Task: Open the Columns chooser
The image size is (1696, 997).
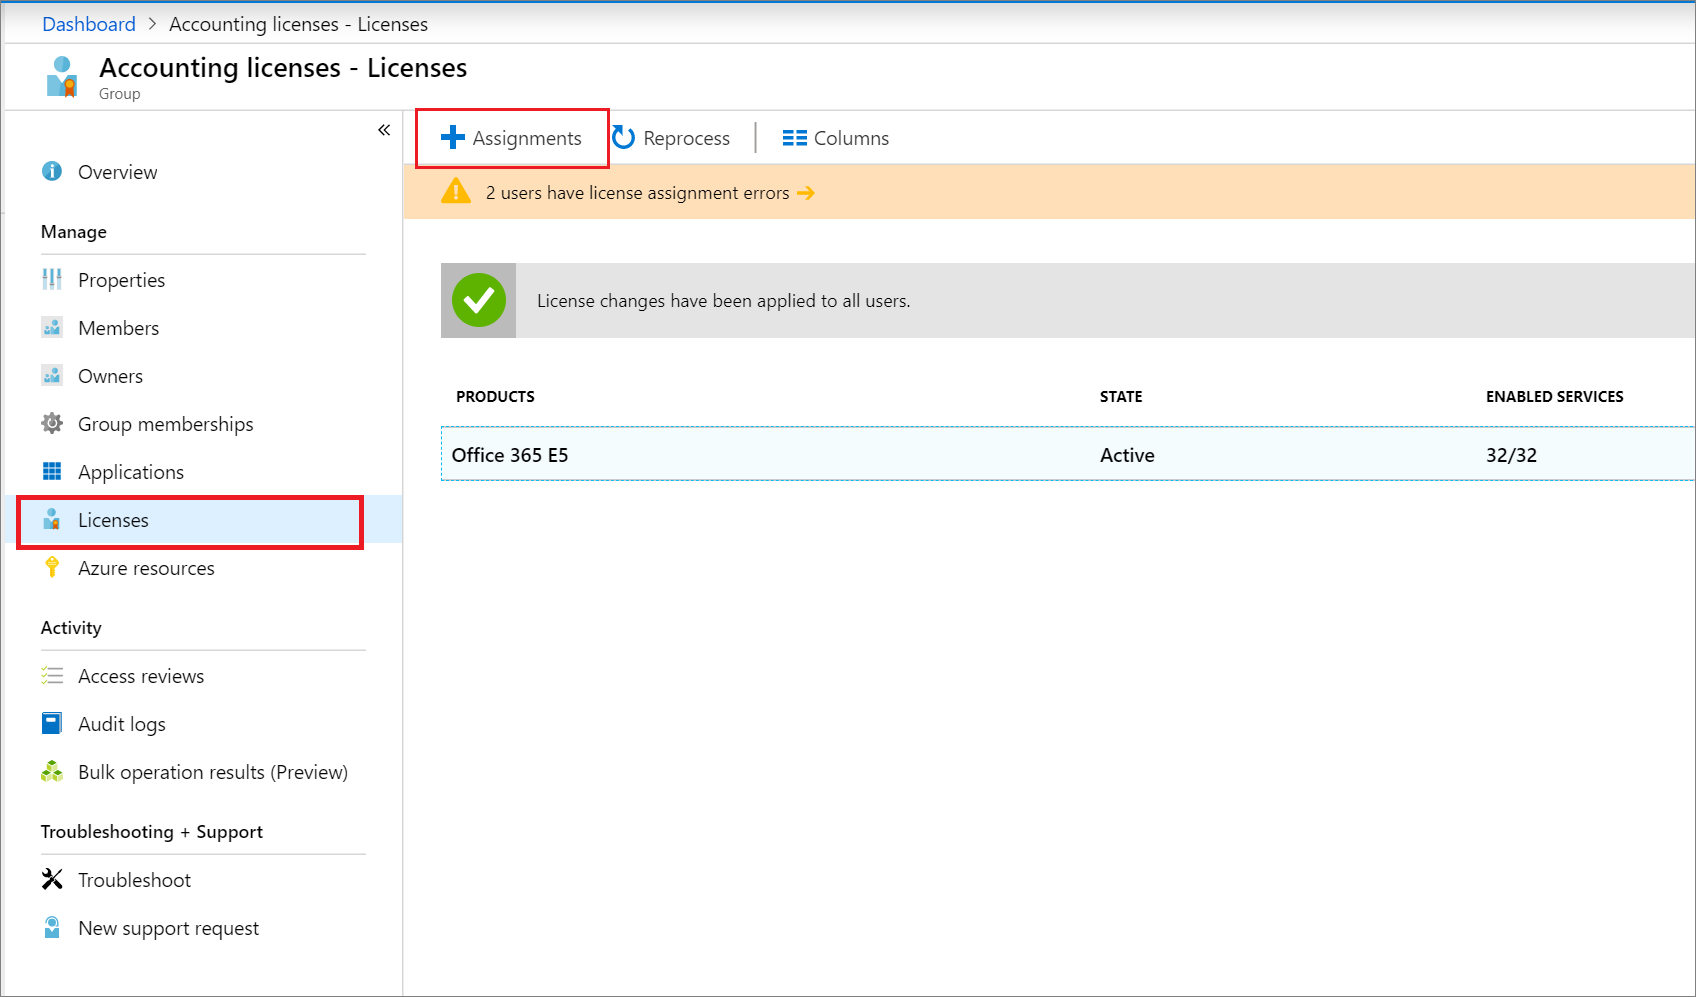Action: click(836, 138)
